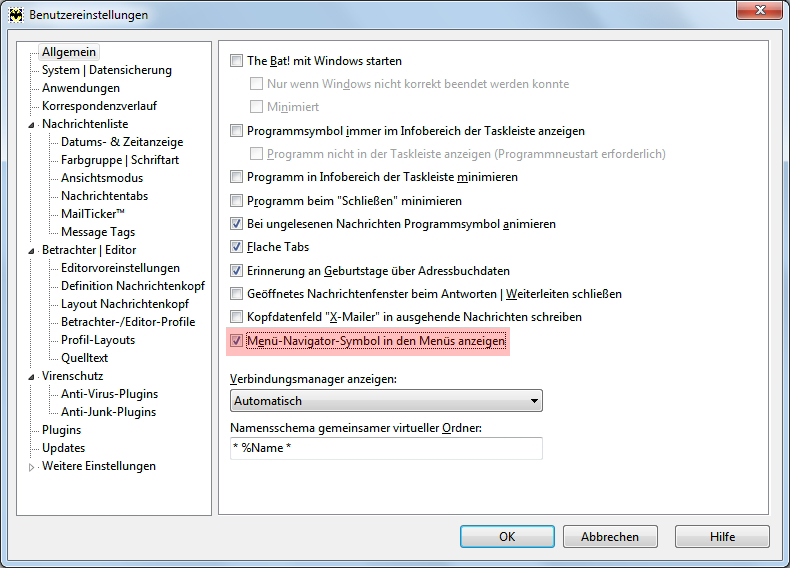Click the Namensschema virtueller Ordner text field
The width and height of the screenshot is (790, 568).
386,448
